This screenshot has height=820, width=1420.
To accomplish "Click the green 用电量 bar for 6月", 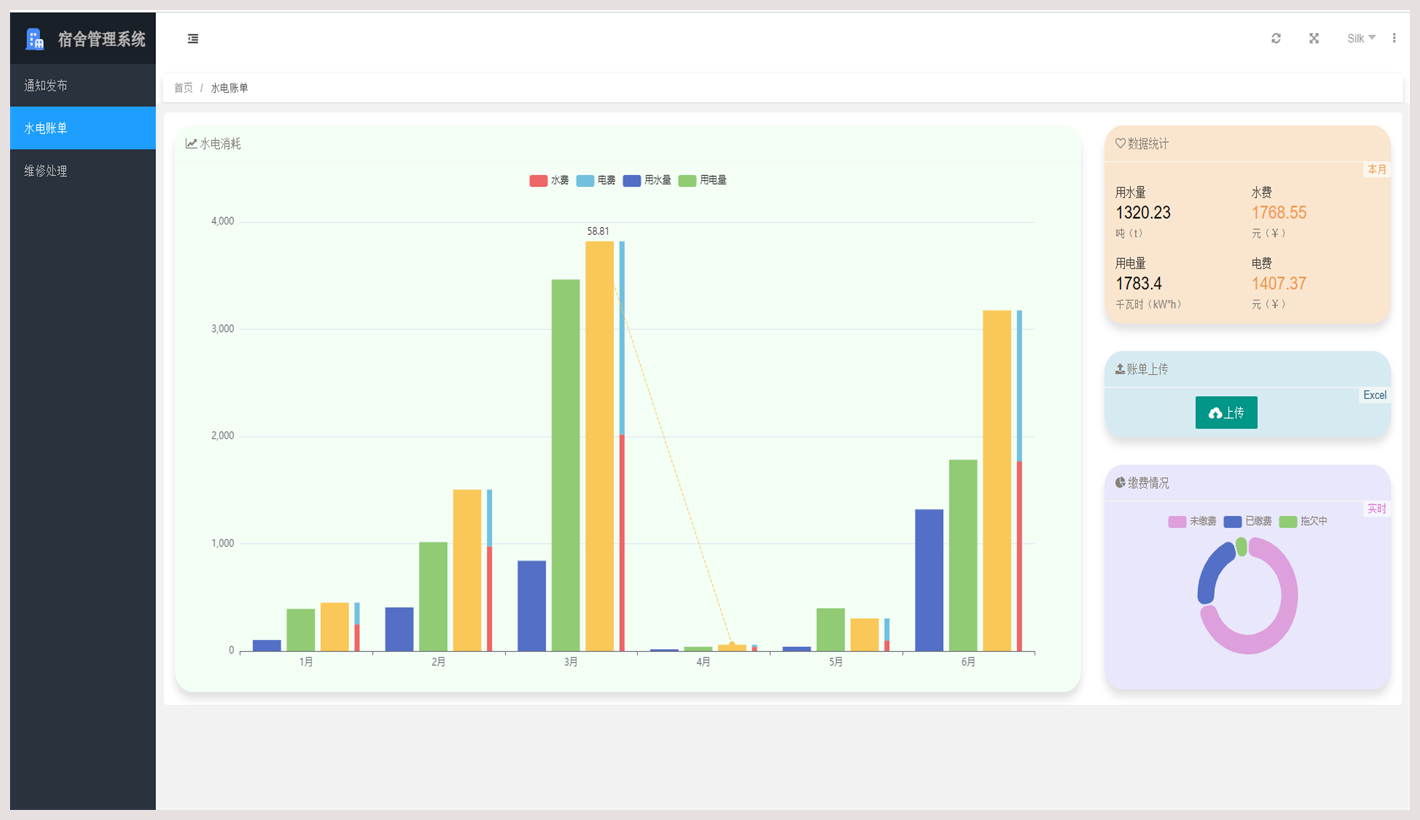I will tap(963, 555).
